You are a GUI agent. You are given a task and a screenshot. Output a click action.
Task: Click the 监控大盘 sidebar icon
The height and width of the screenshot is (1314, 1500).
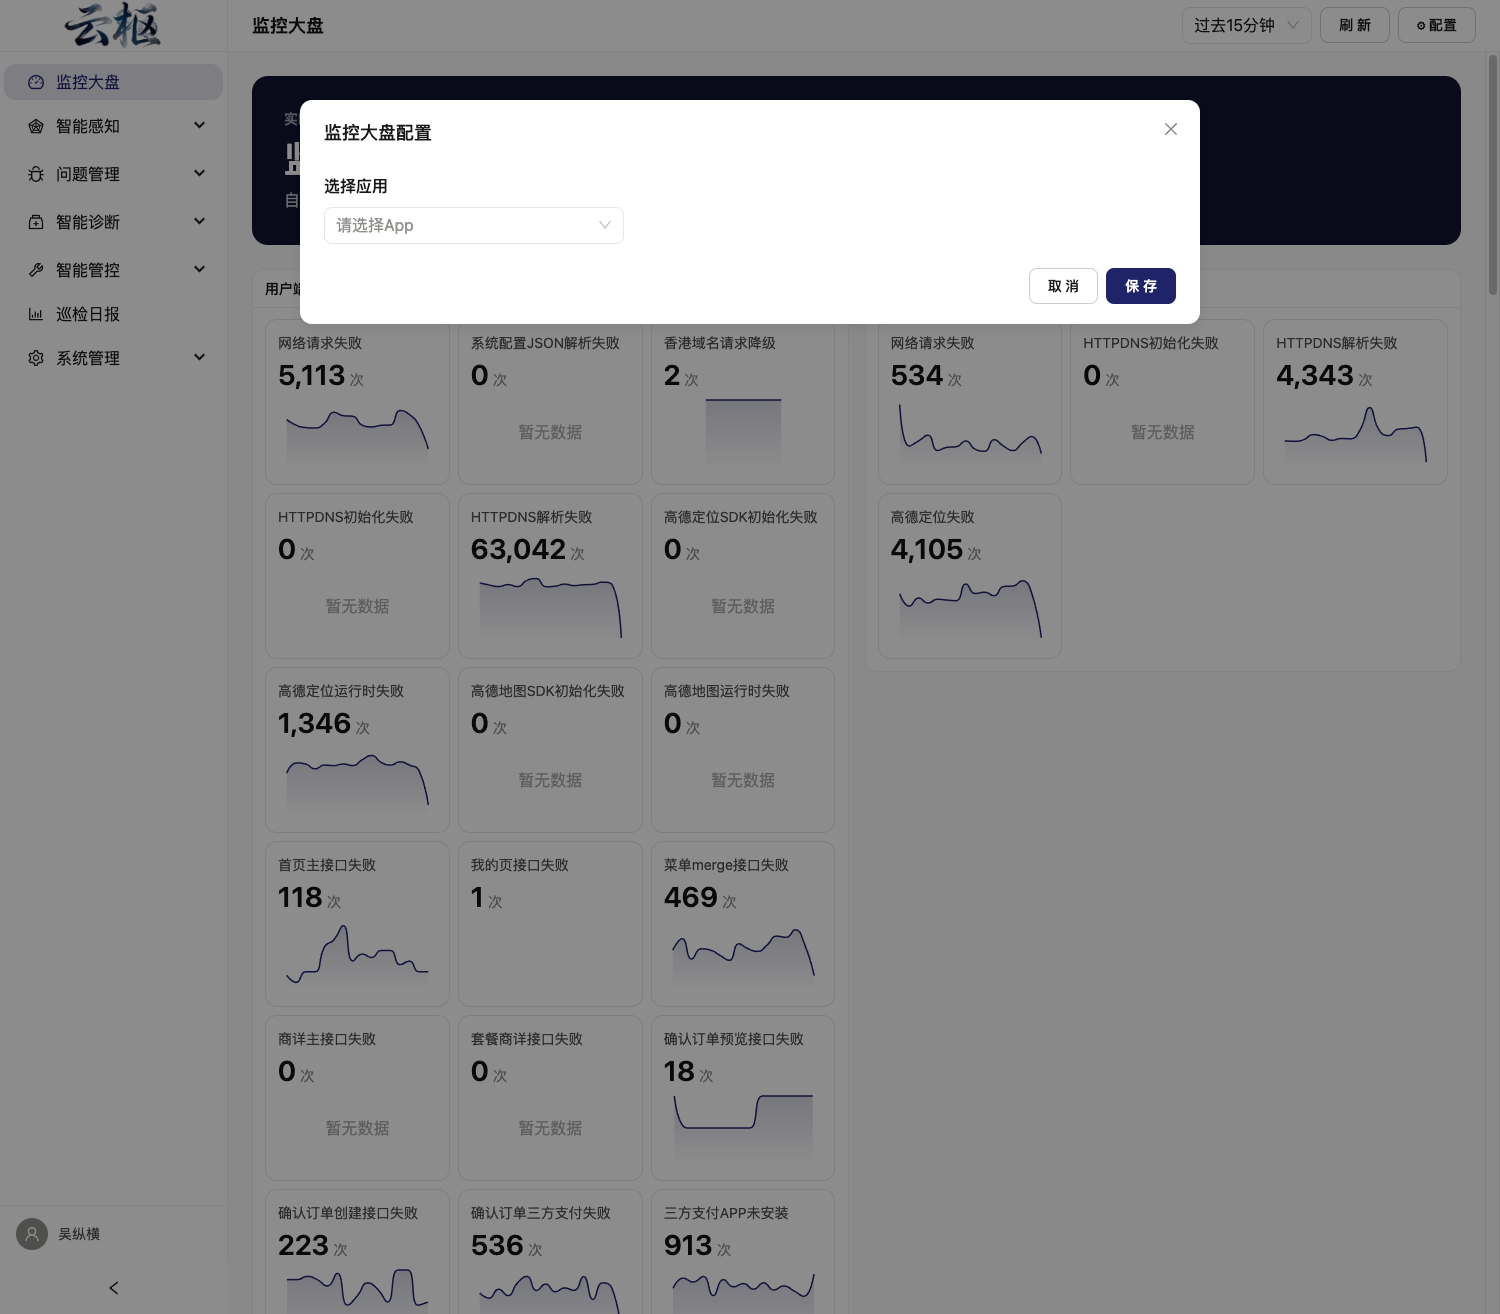coord(36,82)
